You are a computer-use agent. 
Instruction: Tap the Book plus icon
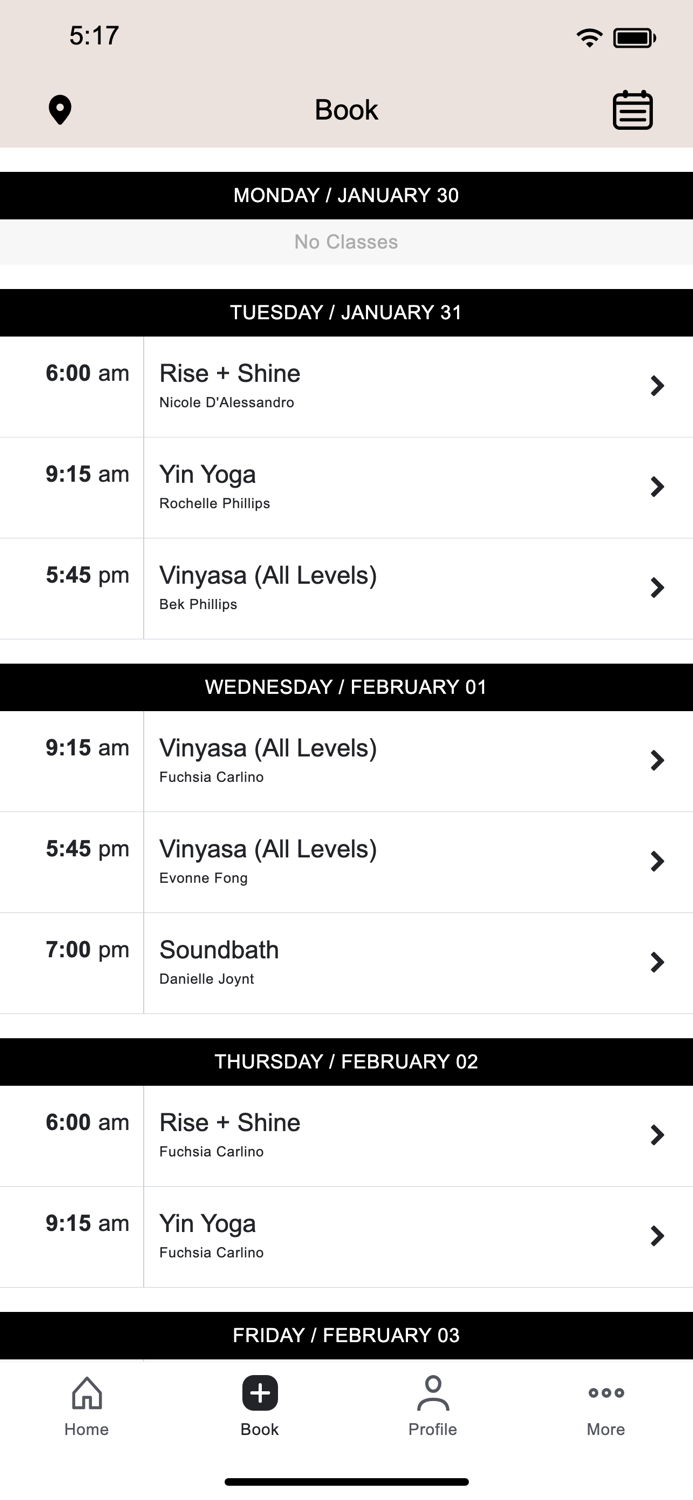click(259, 1392)
